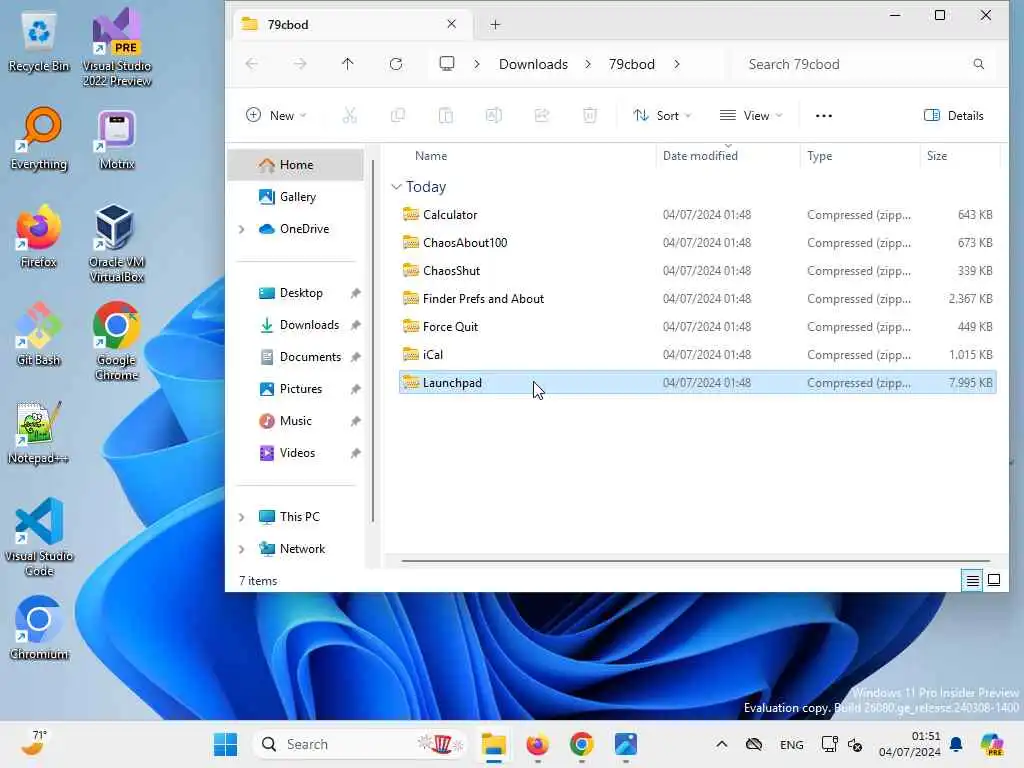The image size is (1024, 768).
Task: Click the PC monitor icon in address bar
Action: point(447,63)
